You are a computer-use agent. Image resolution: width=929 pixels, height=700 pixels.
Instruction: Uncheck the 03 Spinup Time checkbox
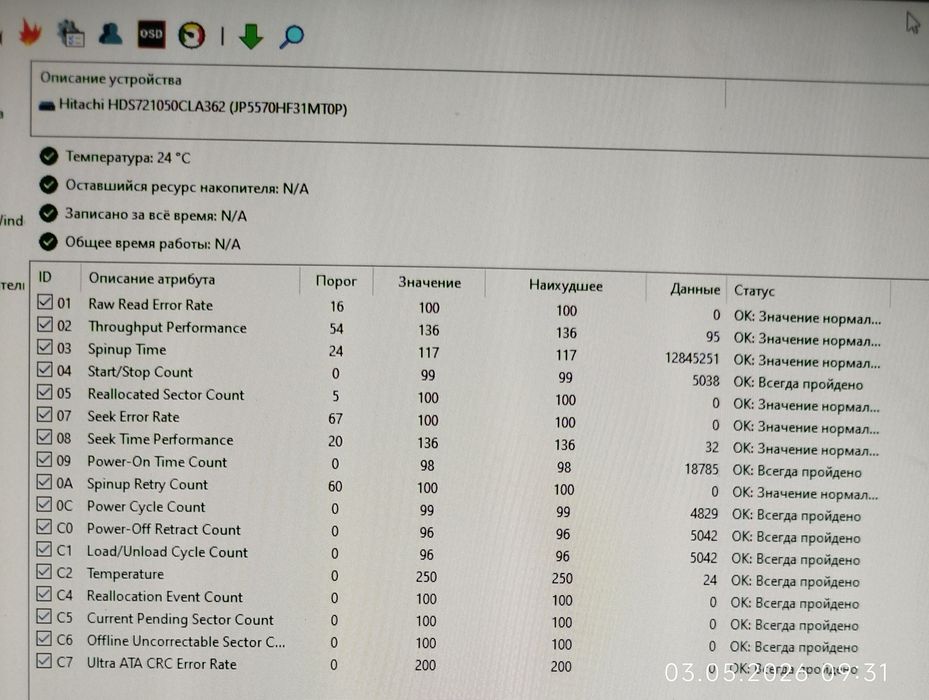pos(44,347)
